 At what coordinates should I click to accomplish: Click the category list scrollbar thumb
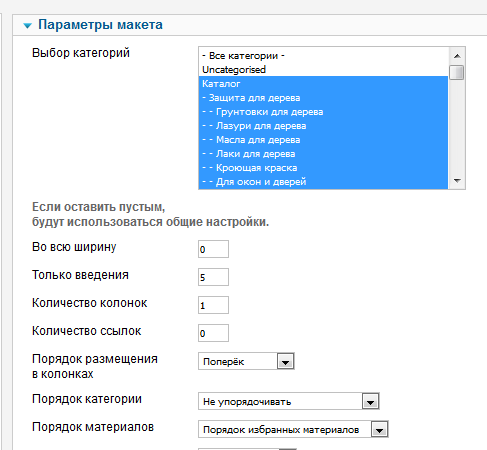click(457, 72)
